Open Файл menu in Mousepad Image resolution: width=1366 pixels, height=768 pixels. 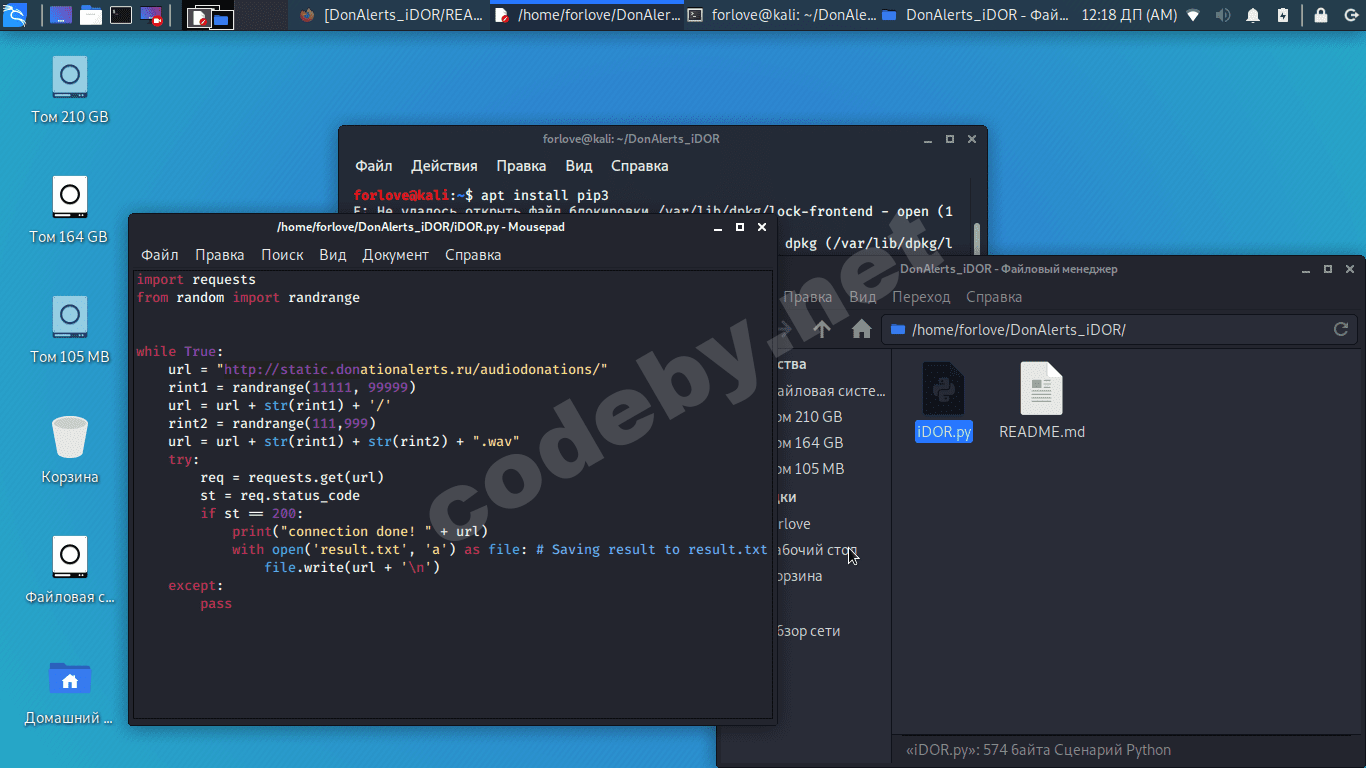point(160,255)
